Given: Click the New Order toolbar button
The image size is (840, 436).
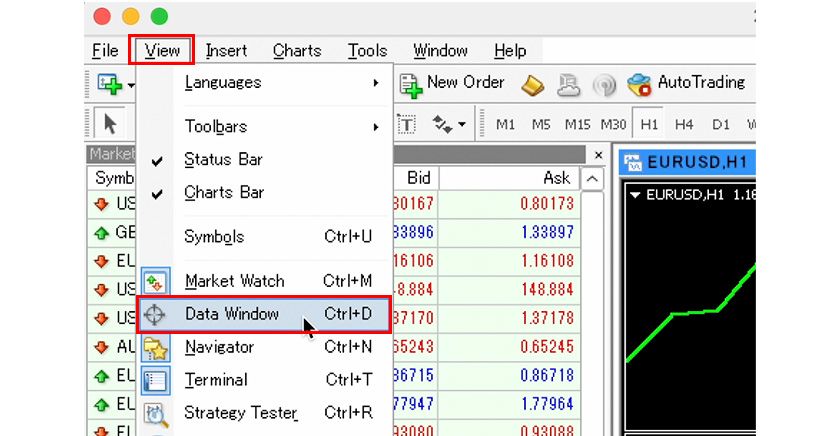Looking at the screenshot, I should pyautogui.click(x=453, y=83).
